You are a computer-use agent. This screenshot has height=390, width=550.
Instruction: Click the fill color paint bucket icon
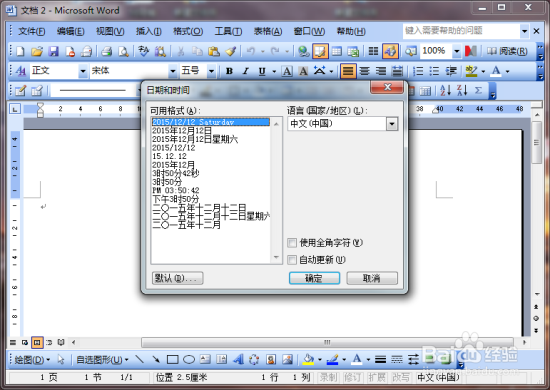click(308, 359)
